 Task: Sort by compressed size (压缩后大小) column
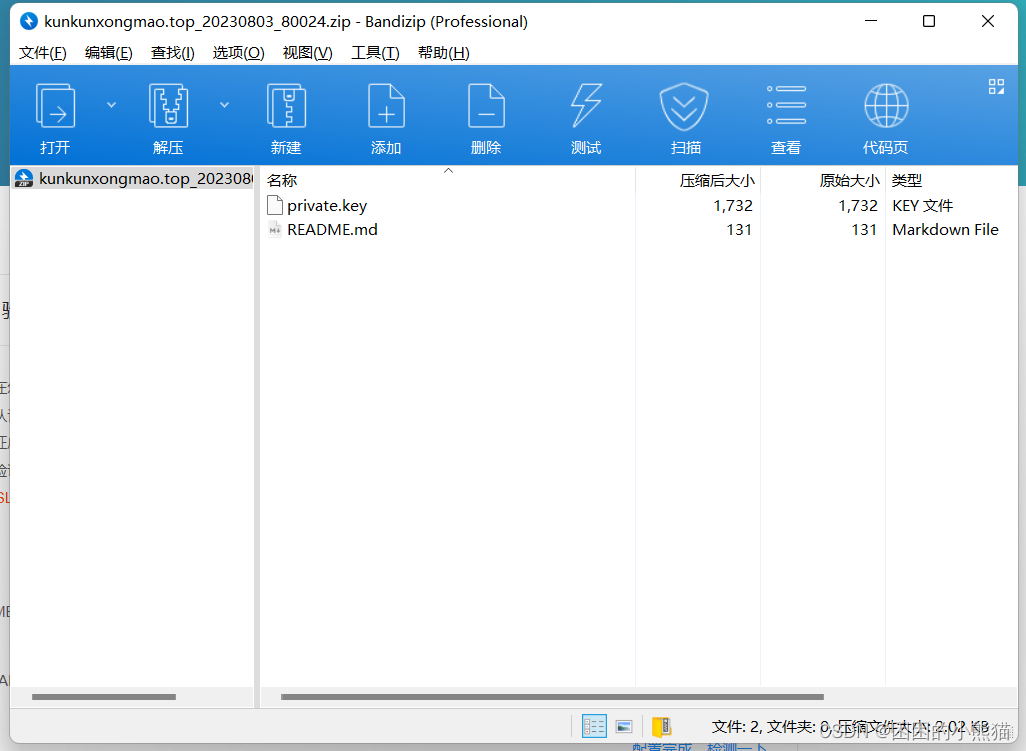(x=698, y=180)
